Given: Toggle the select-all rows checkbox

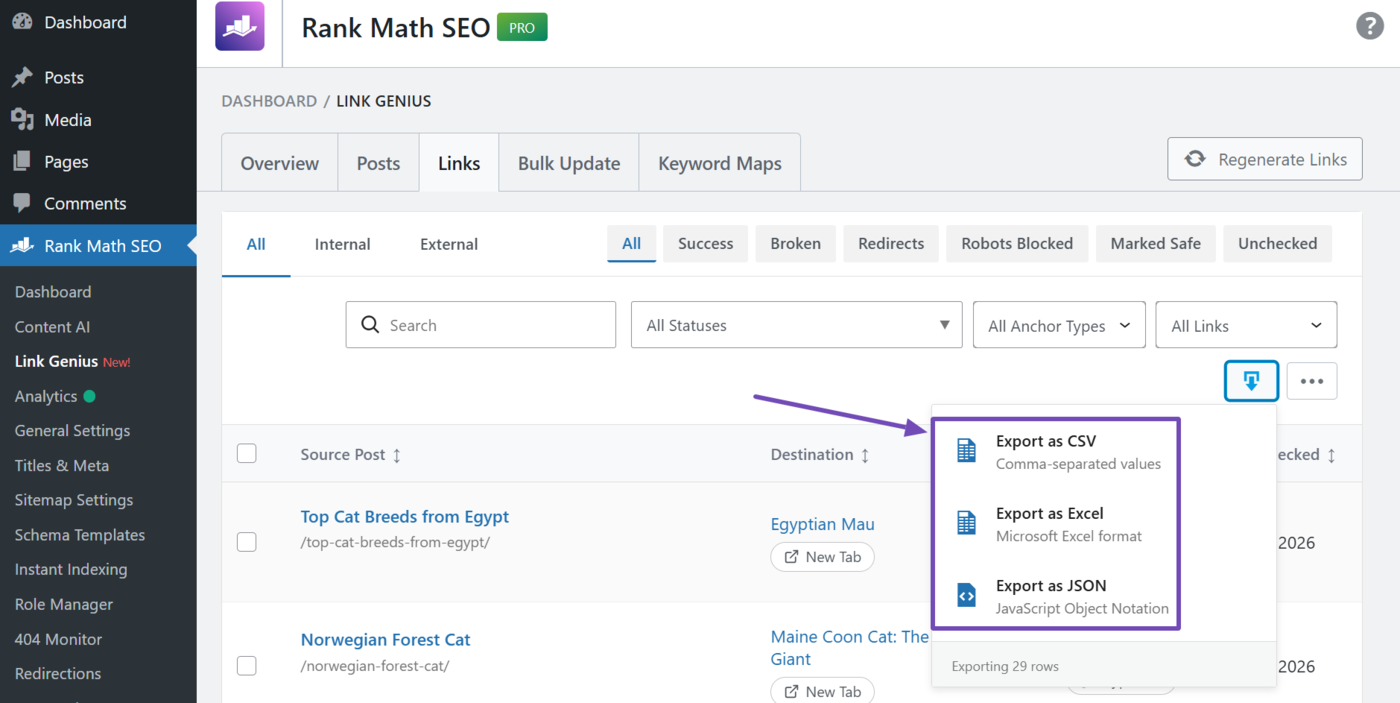Looking at the screenshot, I should click(247, 454).
